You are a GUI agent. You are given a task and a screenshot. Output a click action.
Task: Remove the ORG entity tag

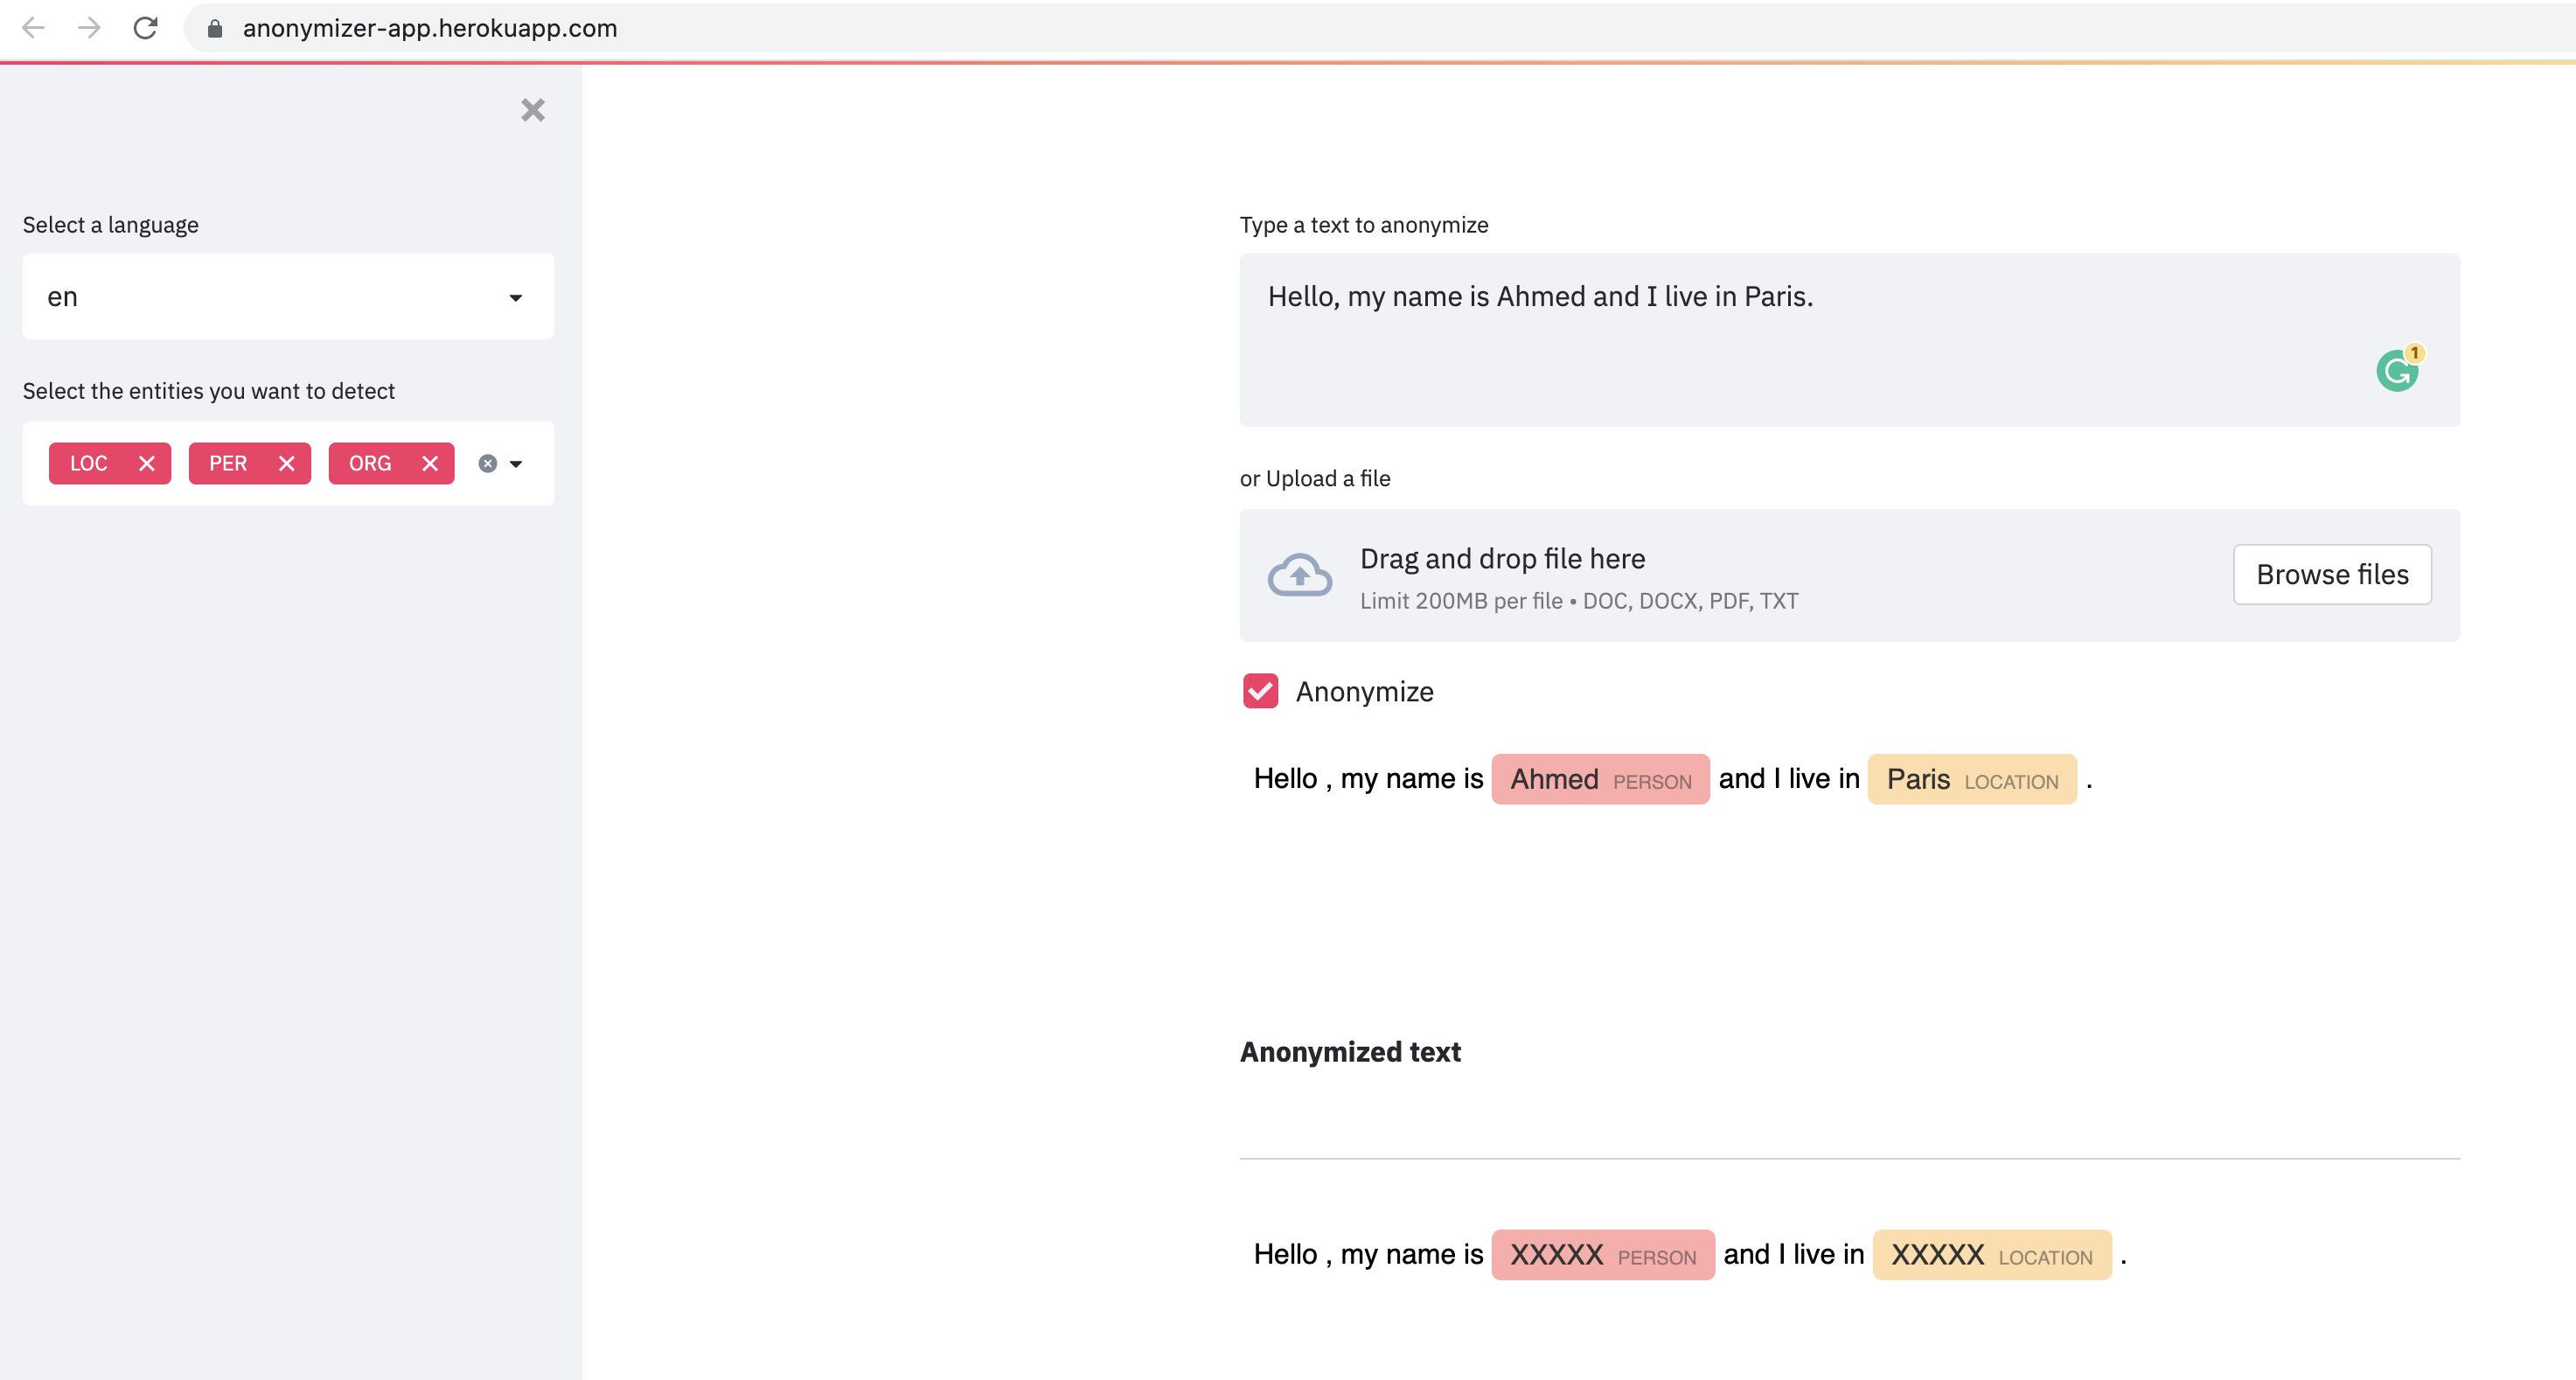(x=430, y=463)
